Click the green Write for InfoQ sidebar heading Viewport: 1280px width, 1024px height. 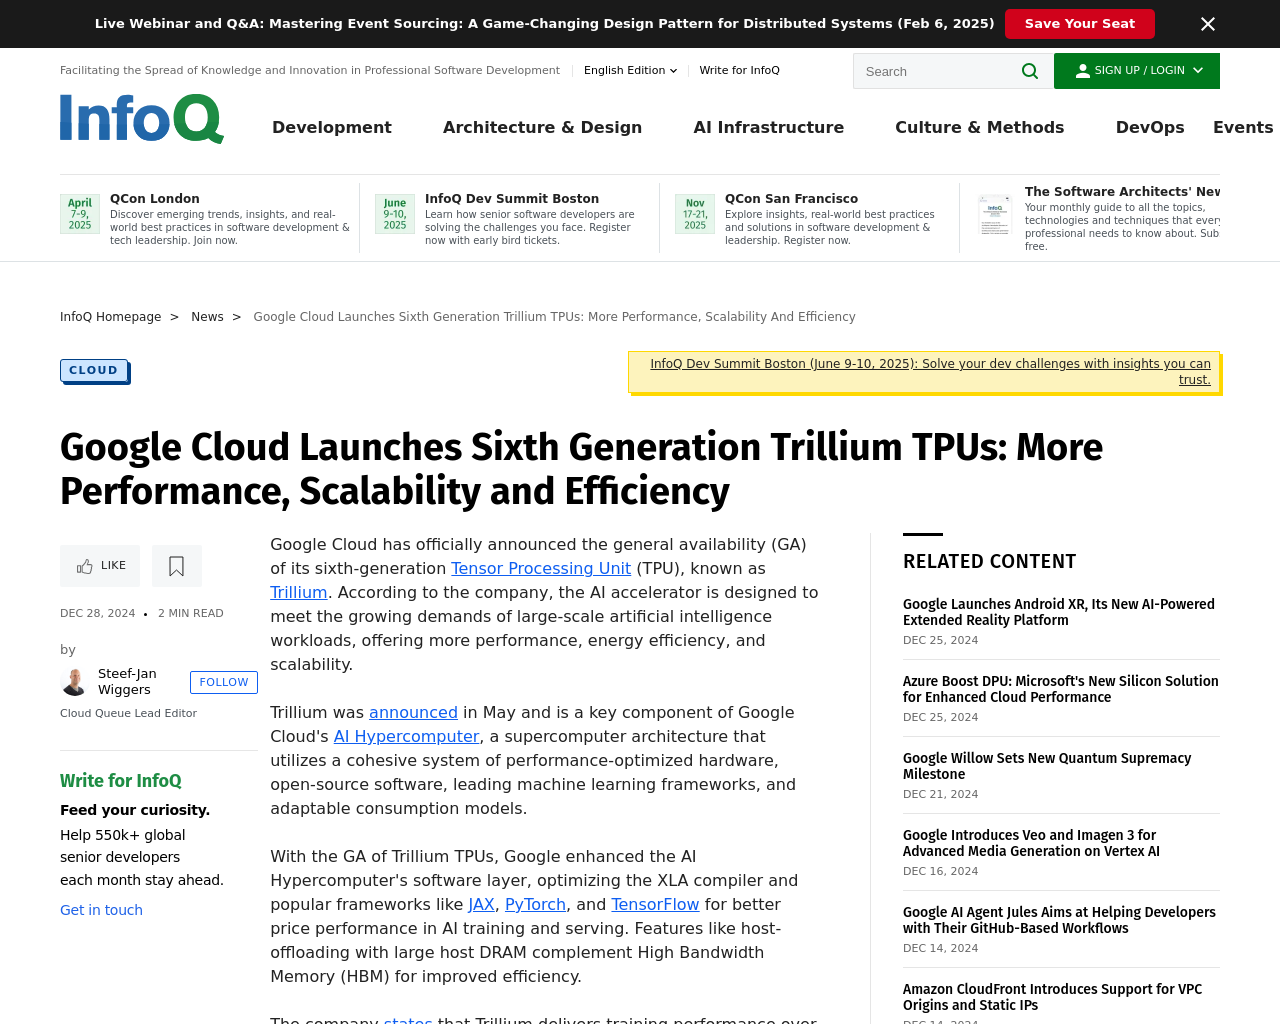121,781
